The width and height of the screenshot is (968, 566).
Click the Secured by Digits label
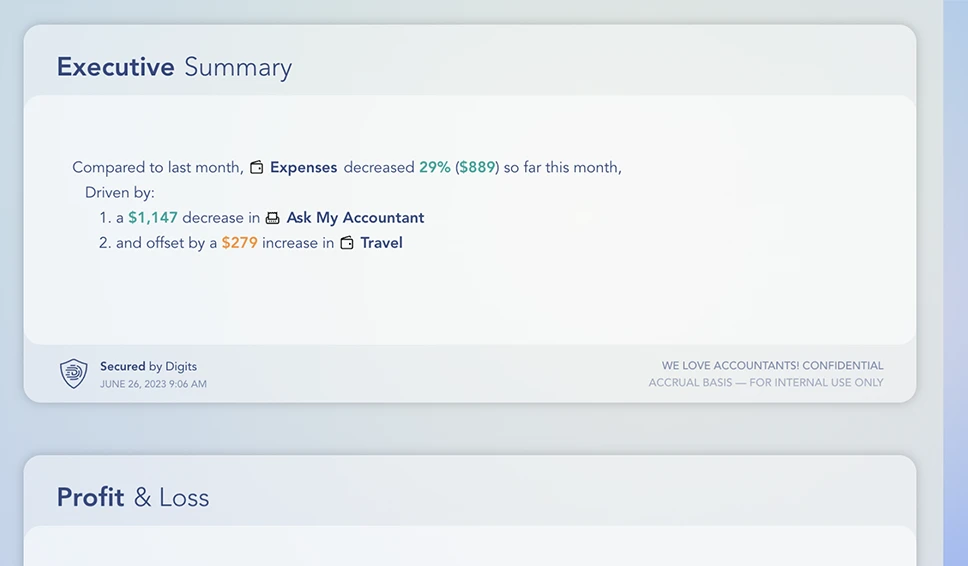(x=148, y=366)
